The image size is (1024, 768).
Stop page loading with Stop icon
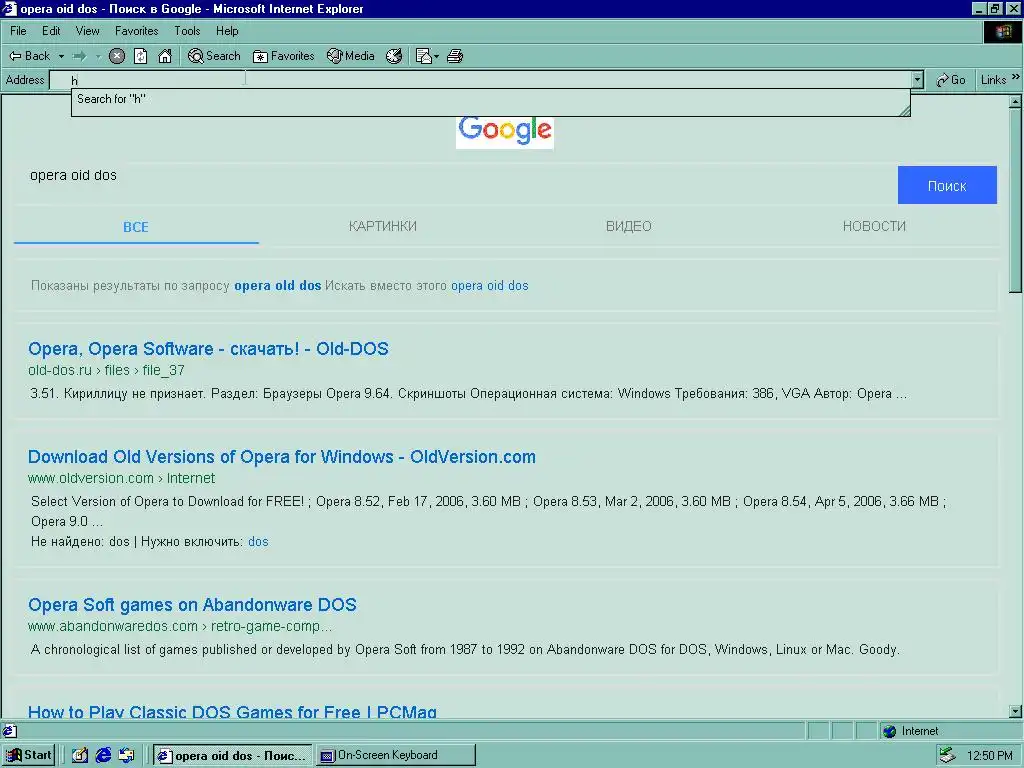point(117,56)
